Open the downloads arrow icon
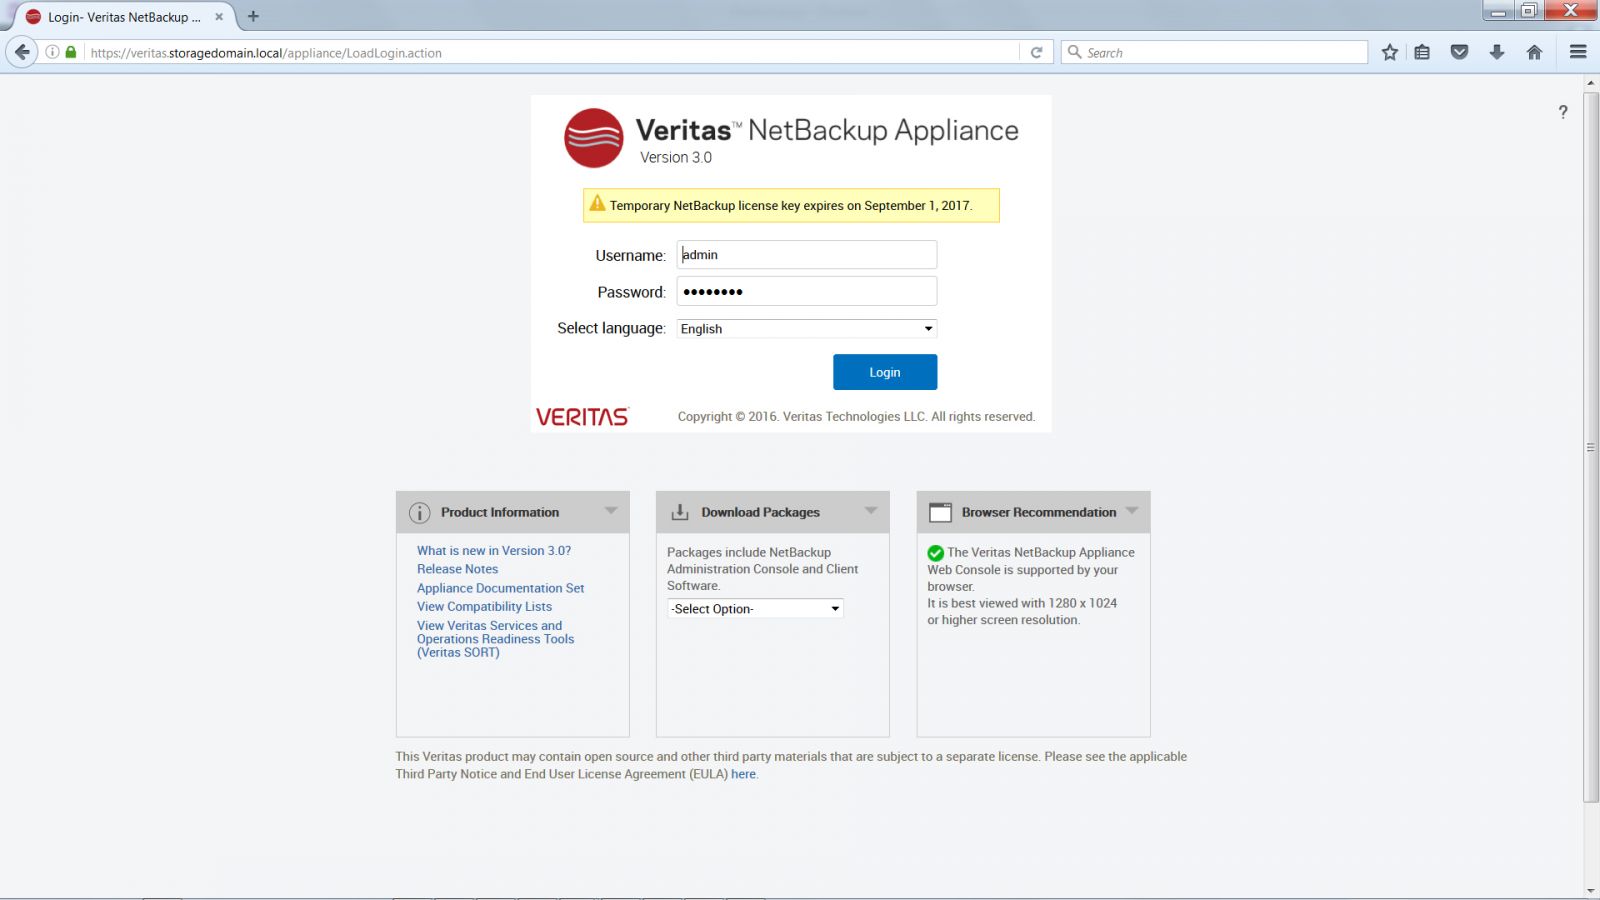 pos(1497,52)
